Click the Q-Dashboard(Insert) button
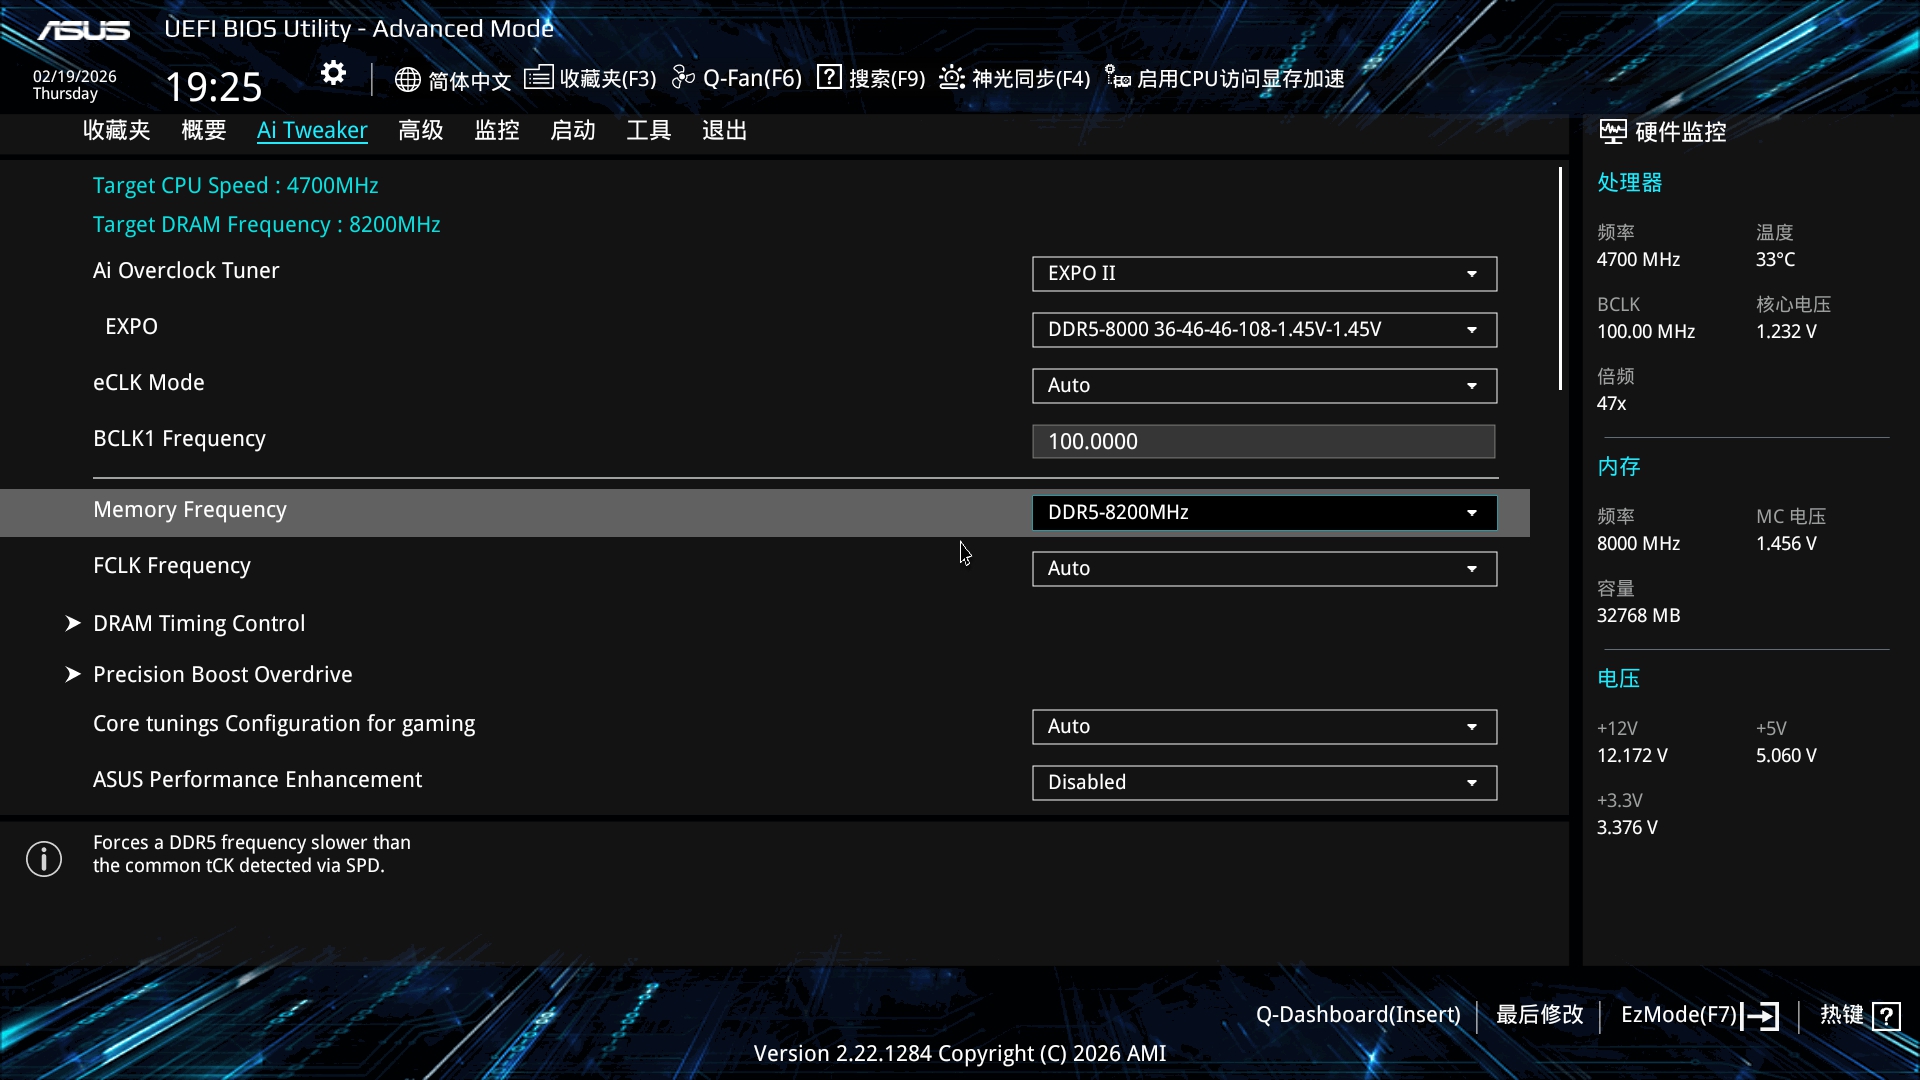The height and width of the screenshot is (1080, 1920). pyautogui.click(x=1357, y=1015)
